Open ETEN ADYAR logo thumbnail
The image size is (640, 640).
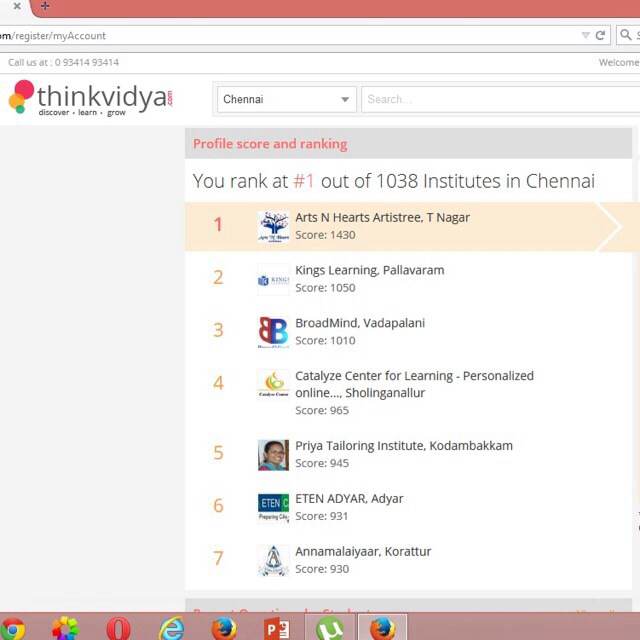[x=273, y=508]
